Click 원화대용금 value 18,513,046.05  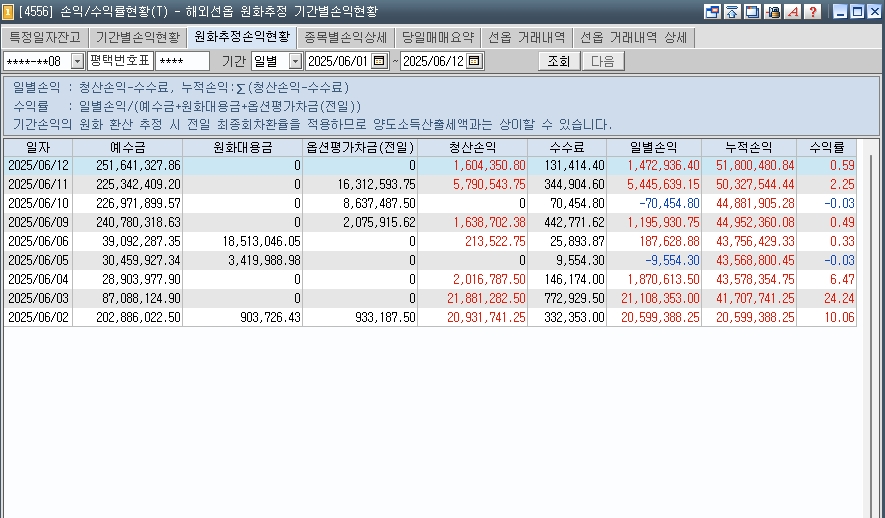tap(261, 242)
